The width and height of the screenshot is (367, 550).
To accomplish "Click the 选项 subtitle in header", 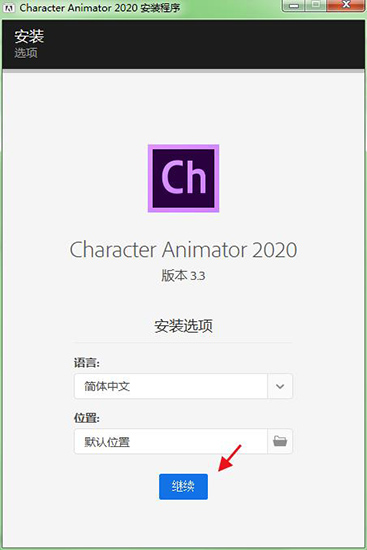I will click(x=26, y=53).
